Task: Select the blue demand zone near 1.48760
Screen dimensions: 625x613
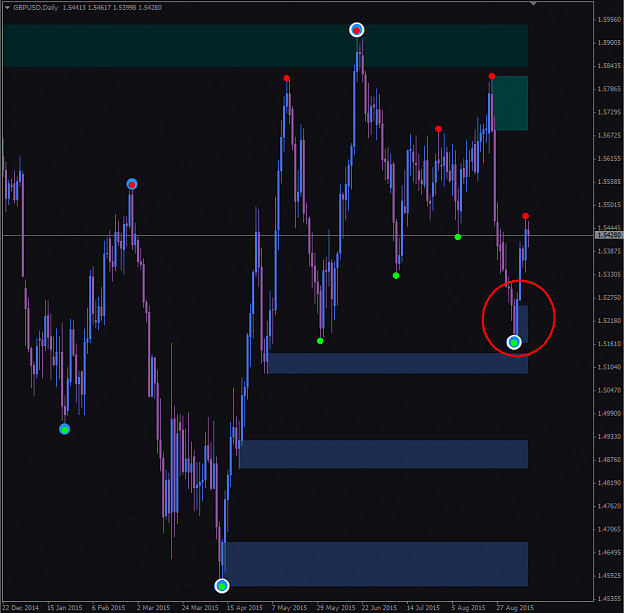Action: (384, 454)
